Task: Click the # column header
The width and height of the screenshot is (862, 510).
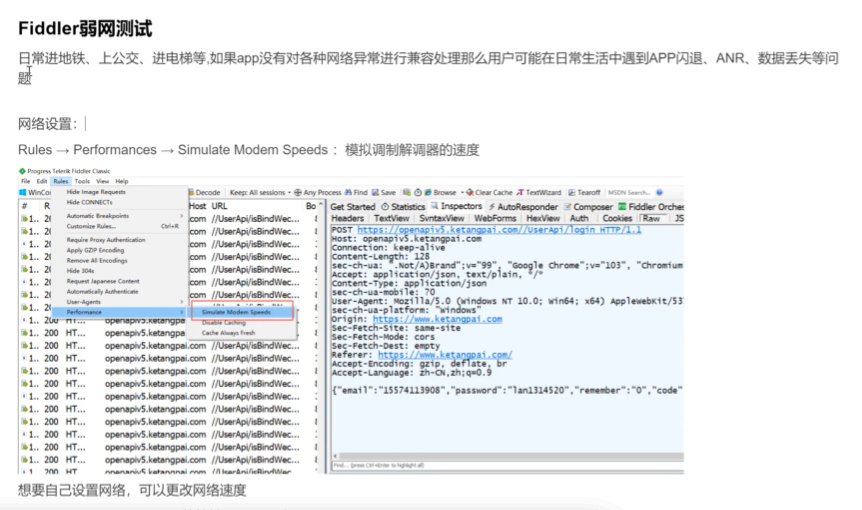Action: click(24, 206)
